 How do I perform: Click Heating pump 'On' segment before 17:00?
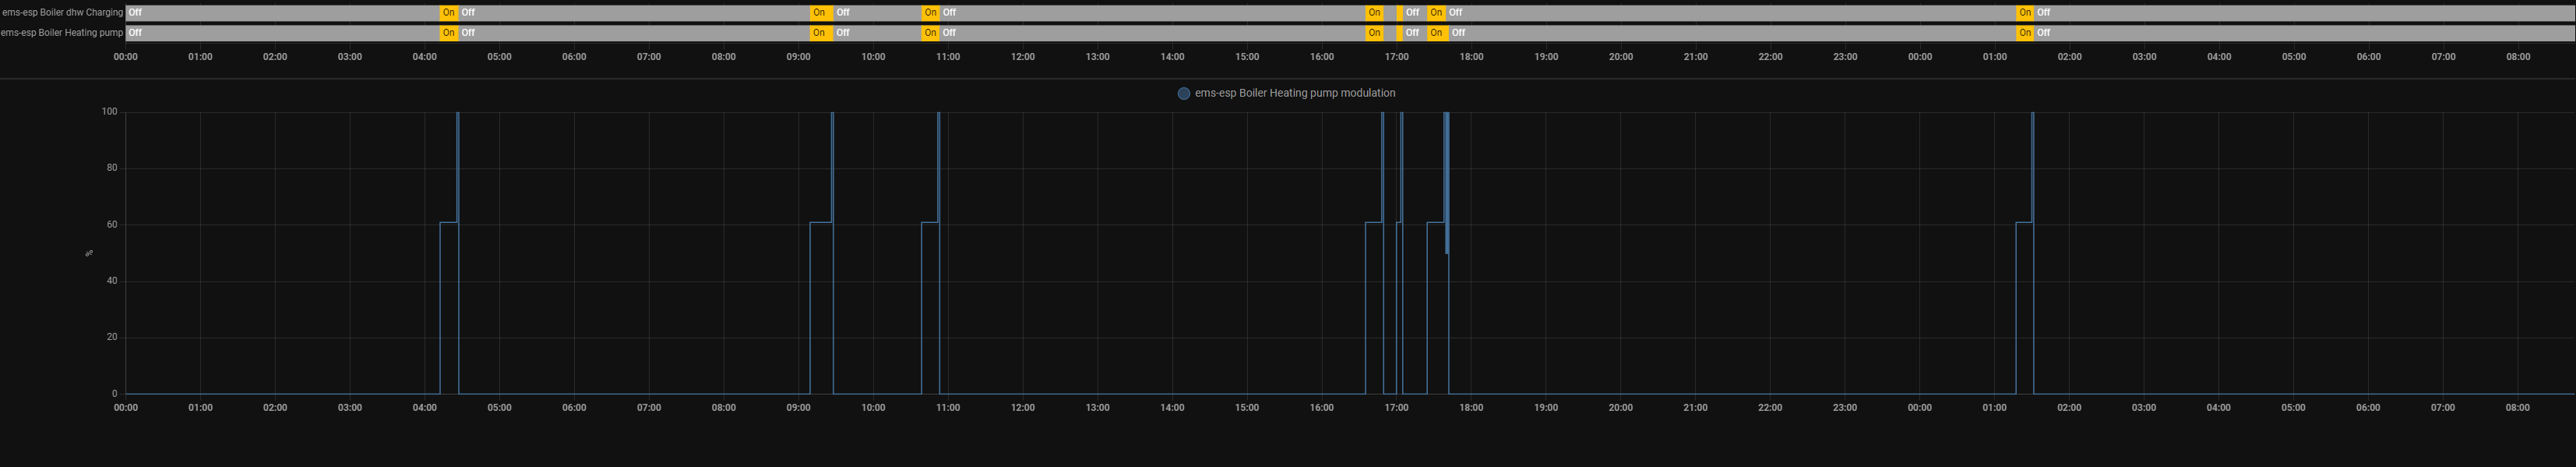click(x=1375, y=33)
